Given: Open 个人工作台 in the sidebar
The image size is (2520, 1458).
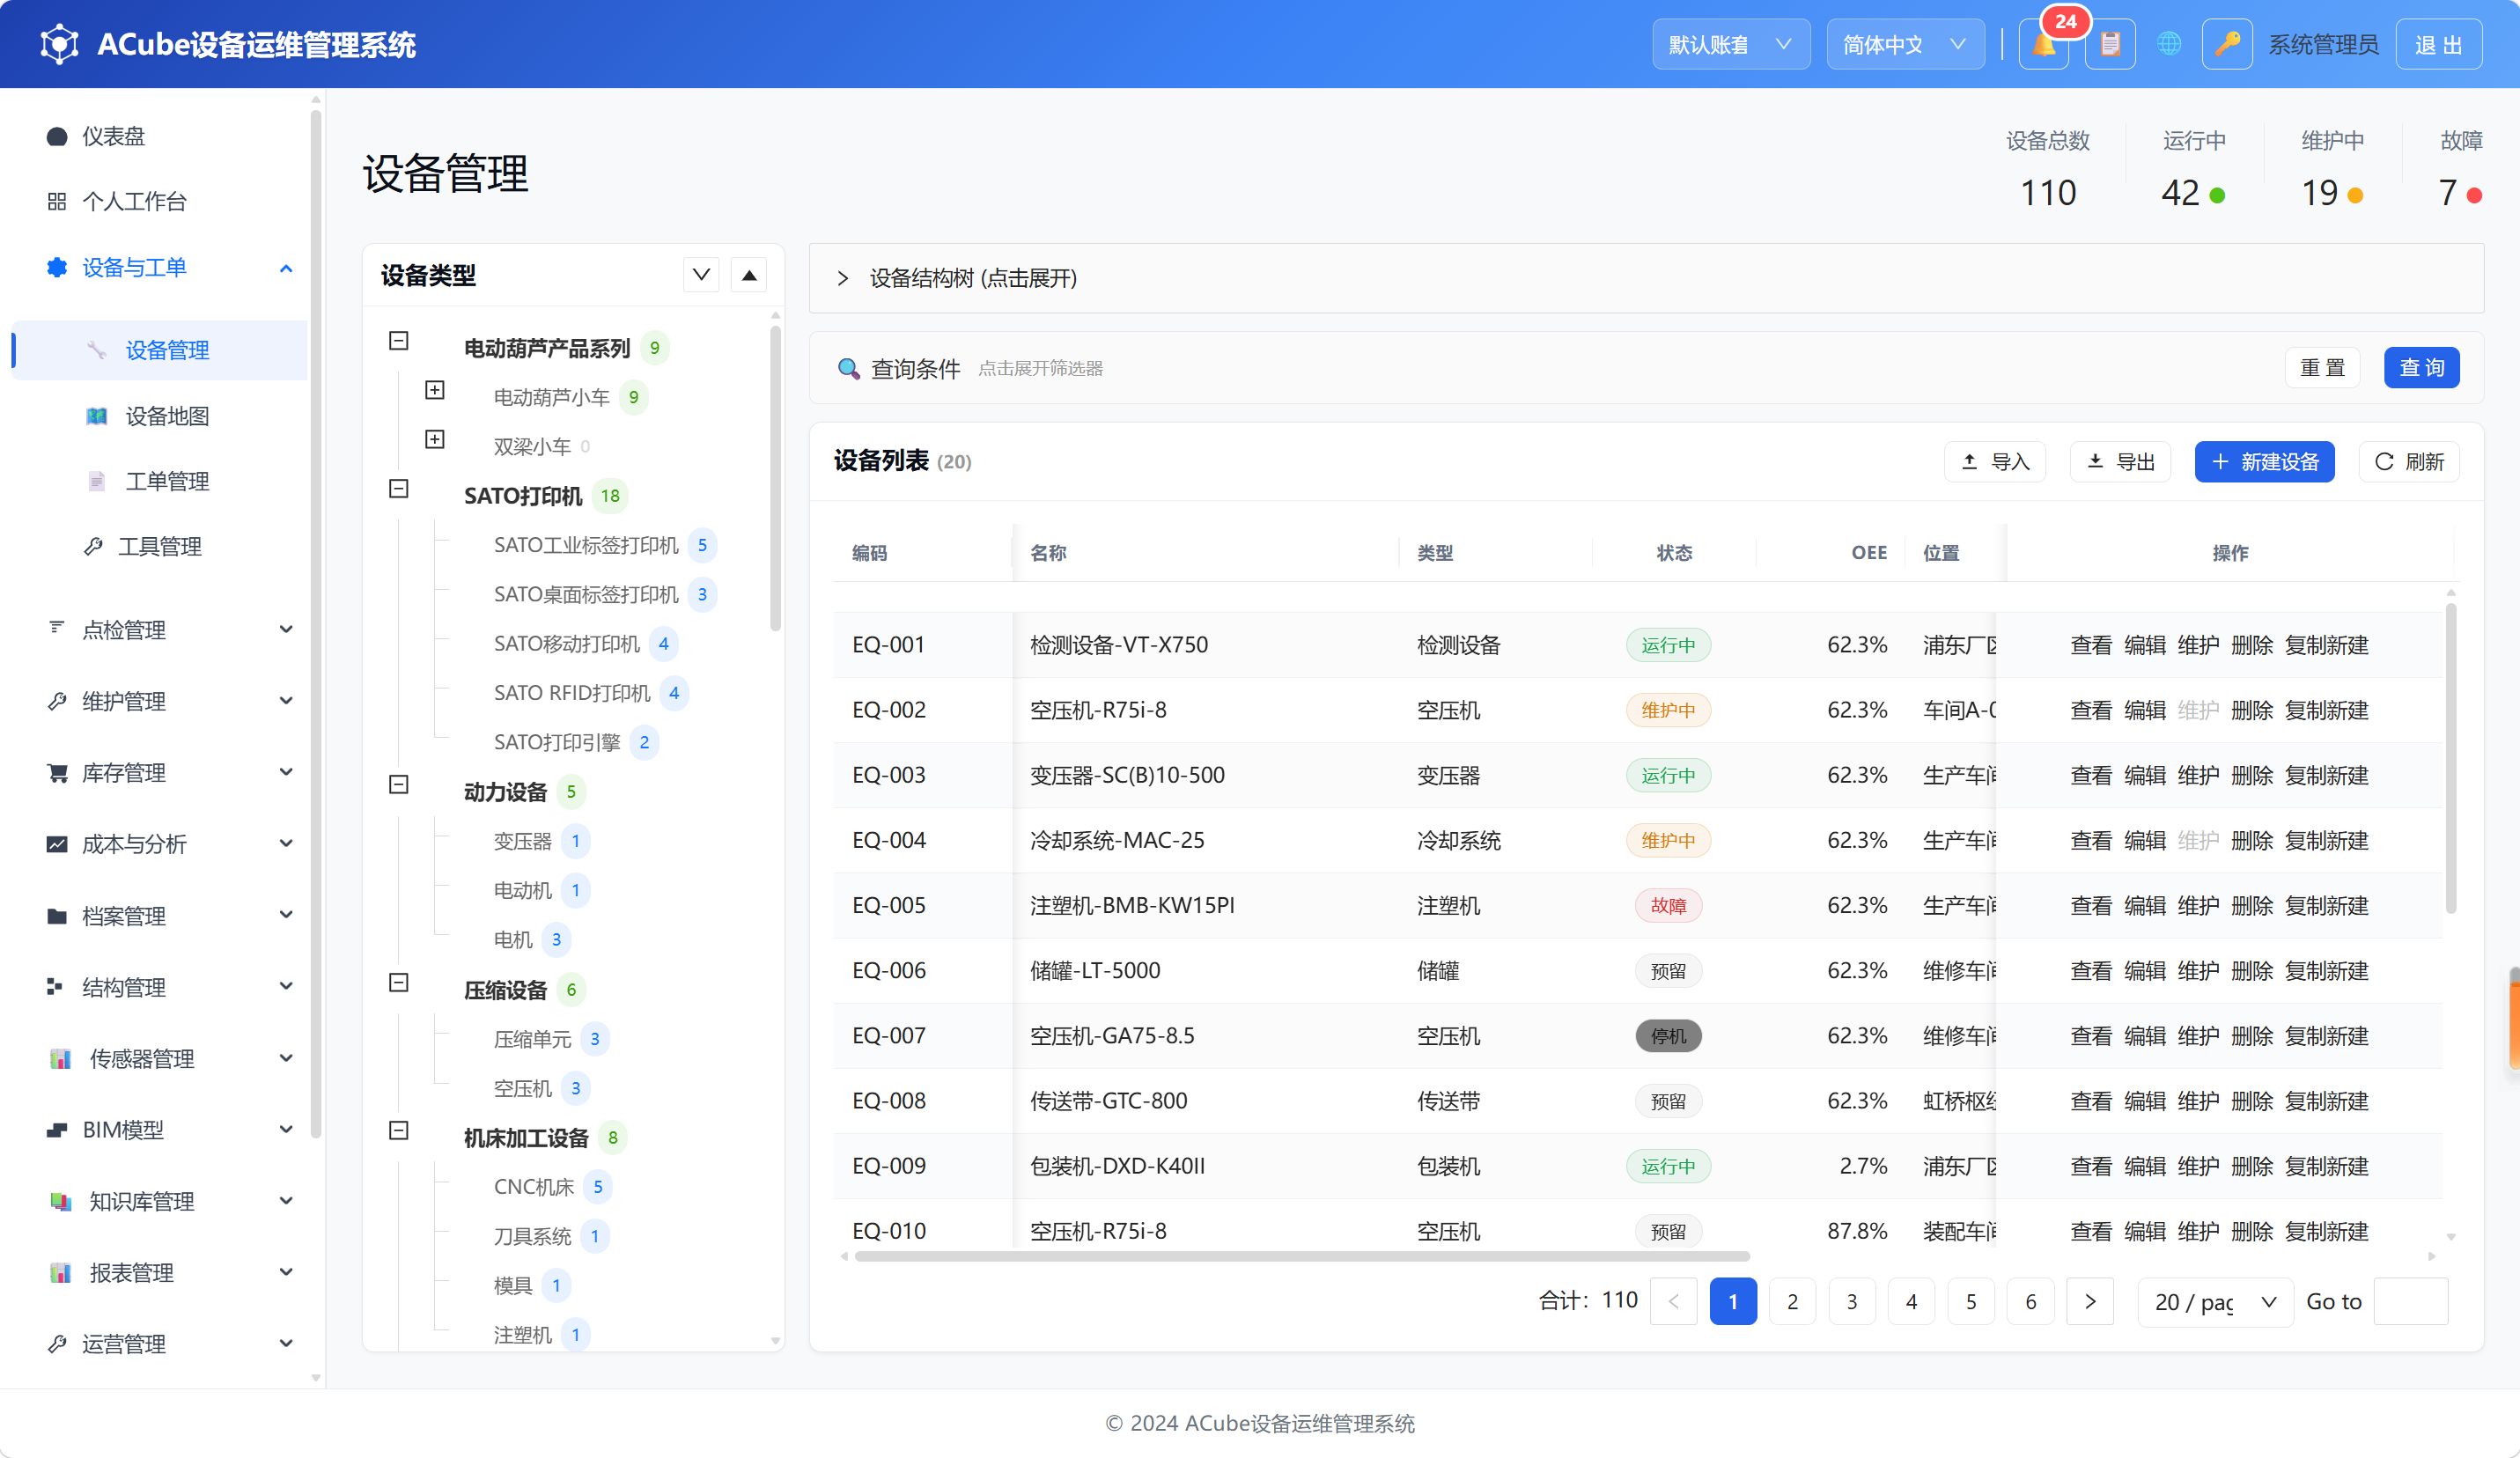Looking at the screenshot, I should pyautogui.click(x=160, y=201).
